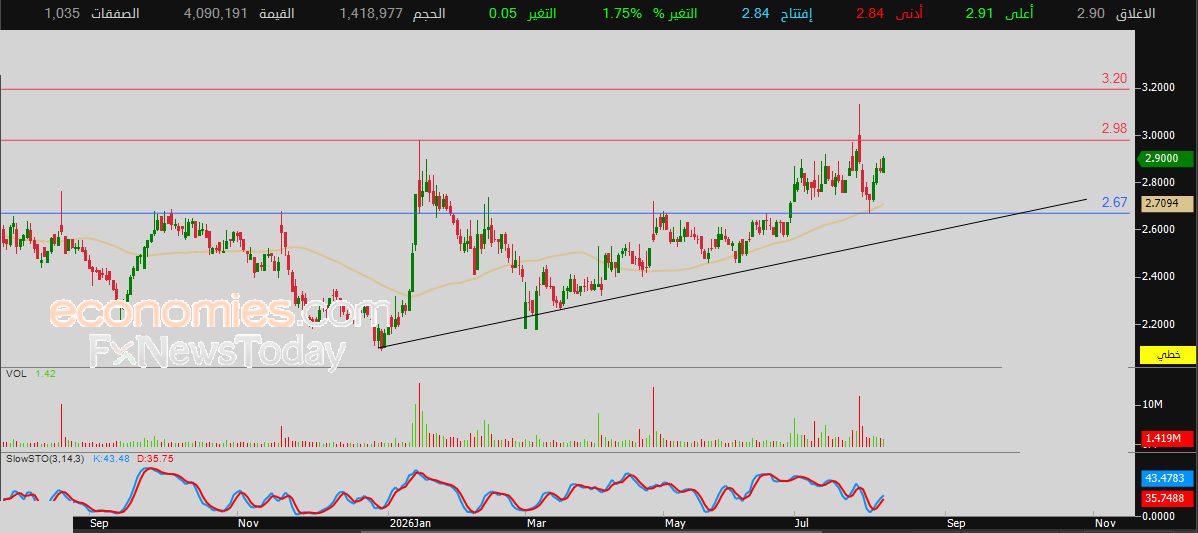
Task: Click the red 1.419M volume tag
Action: tap(1167, 438)
